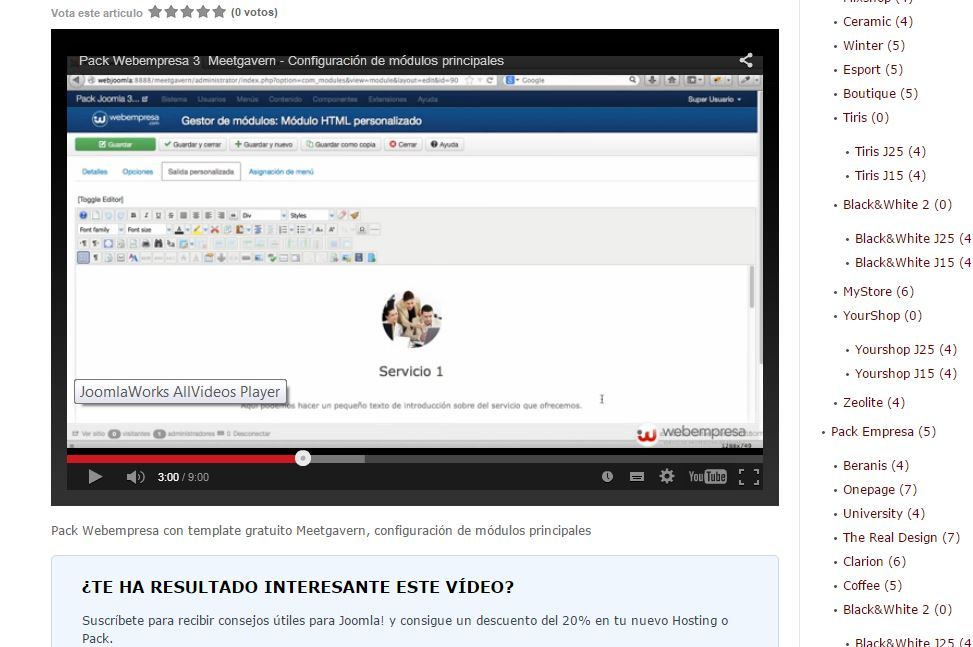Click the 3:00 / 9:00 time display
This screenshot has height=647, width=973.
click(183, 477)
